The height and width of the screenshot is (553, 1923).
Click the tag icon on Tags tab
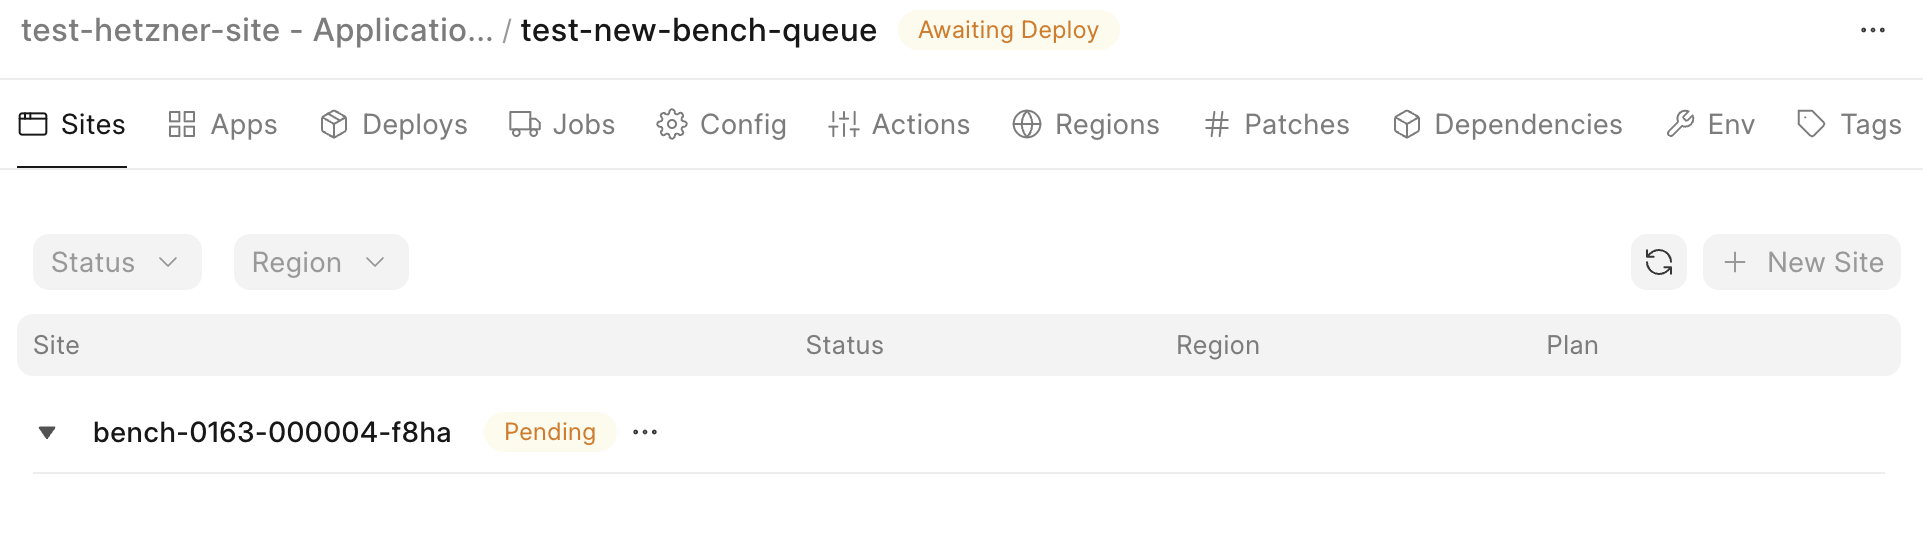[x=1811, y=124]
